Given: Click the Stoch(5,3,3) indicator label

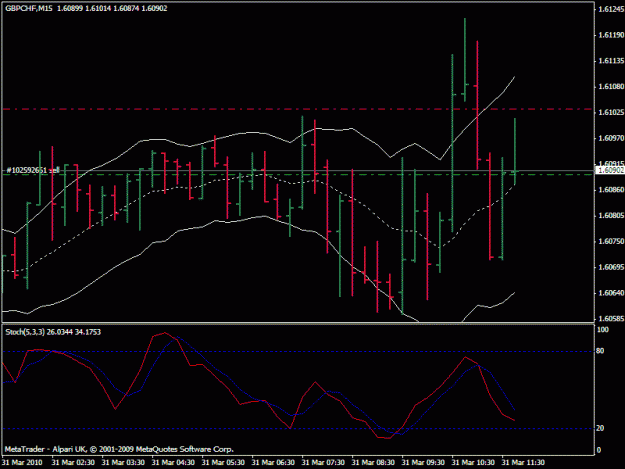Looking at the screenshot, I should (x=25, y=332).
